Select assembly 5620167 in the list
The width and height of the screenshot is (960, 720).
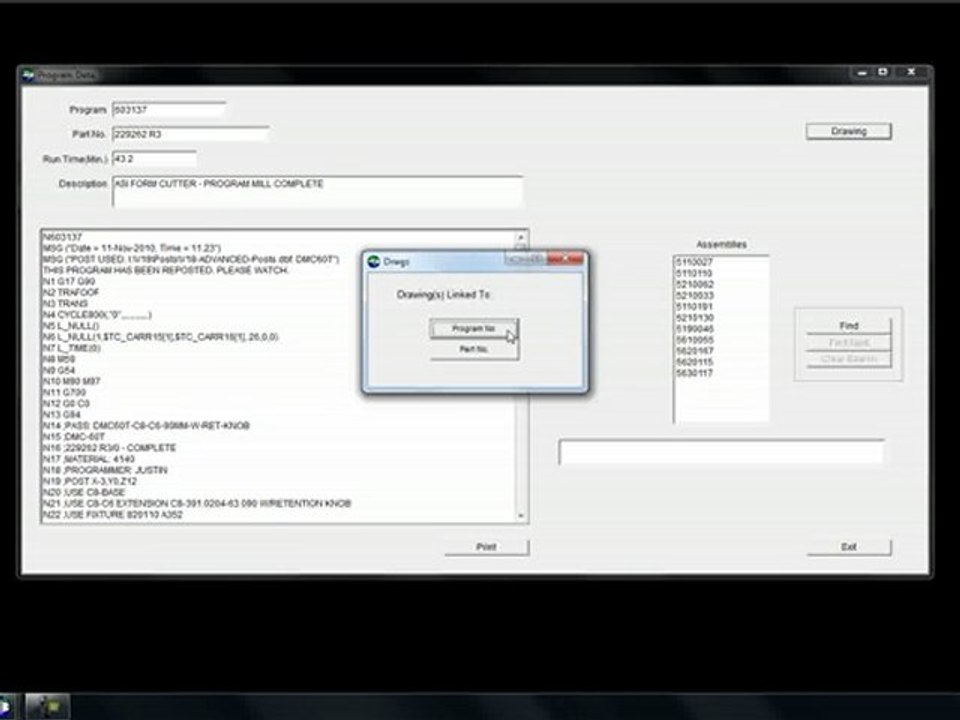[694, 351]
